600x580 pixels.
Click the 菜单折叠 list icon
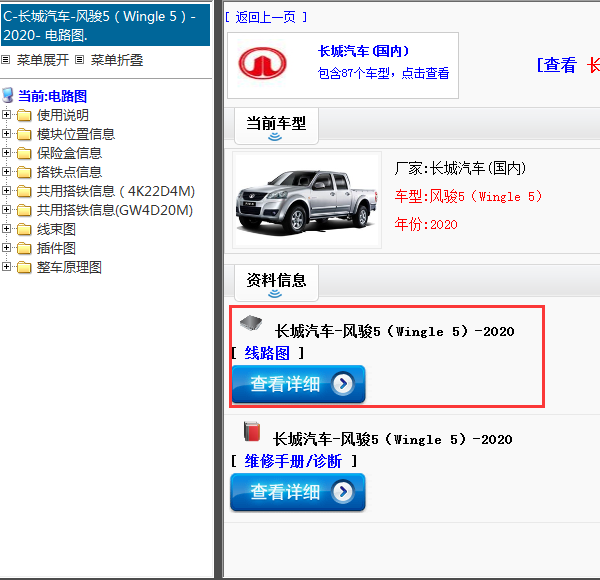pos(79,60)
